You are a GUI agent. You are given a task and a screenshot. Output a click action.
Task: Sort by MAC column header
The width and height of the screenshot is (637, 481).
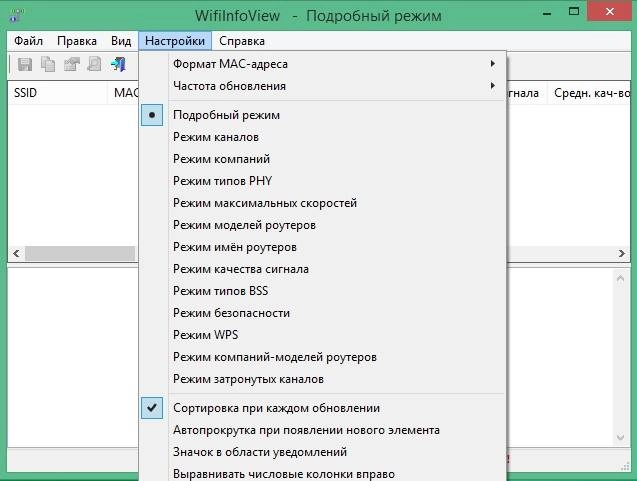click(x=123, y=93)
